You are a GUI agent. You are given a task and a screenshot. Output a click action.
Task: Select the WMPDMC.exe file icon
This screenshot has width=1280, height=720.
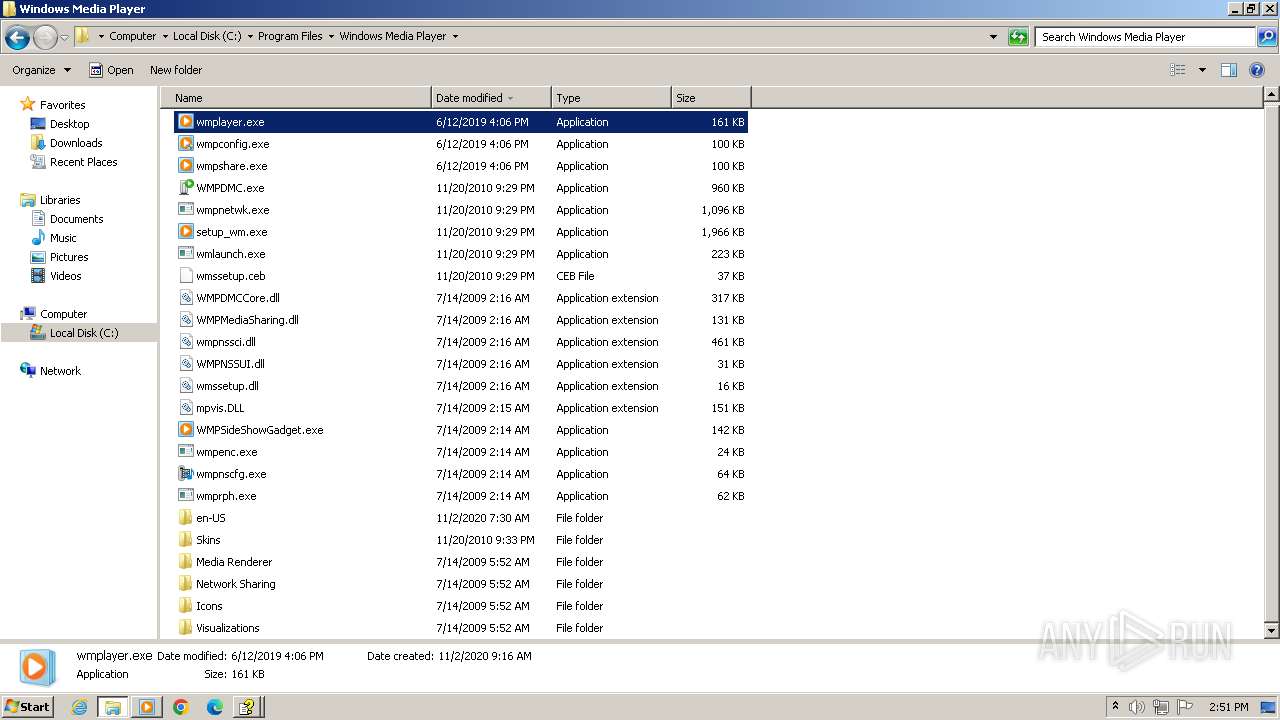click(x=185, y=188)
